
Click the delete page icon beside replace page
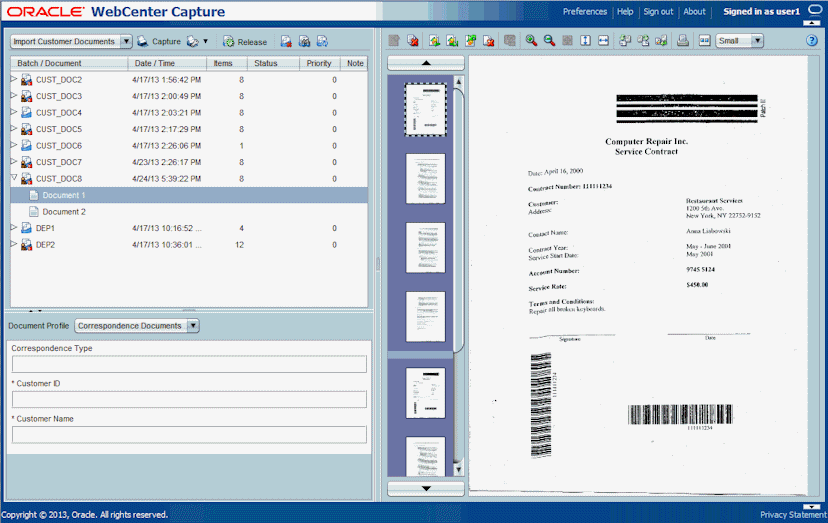click(x=488, y=41)
